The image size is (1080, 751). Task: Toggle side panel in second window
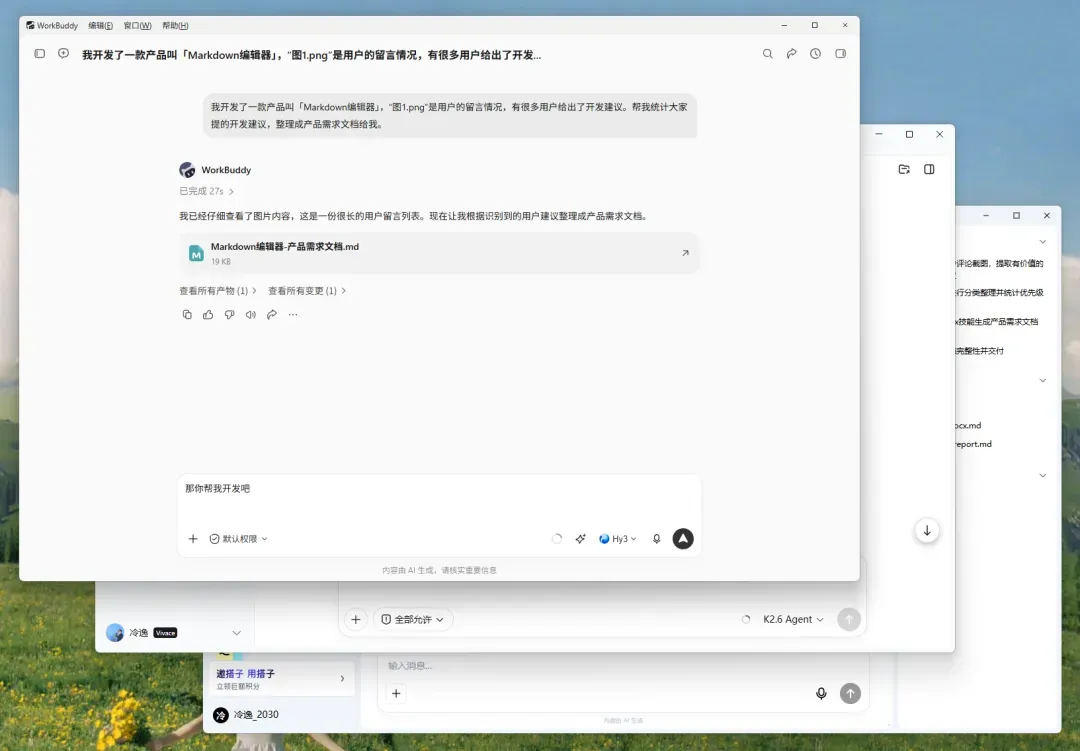click(x=929, y=169)
